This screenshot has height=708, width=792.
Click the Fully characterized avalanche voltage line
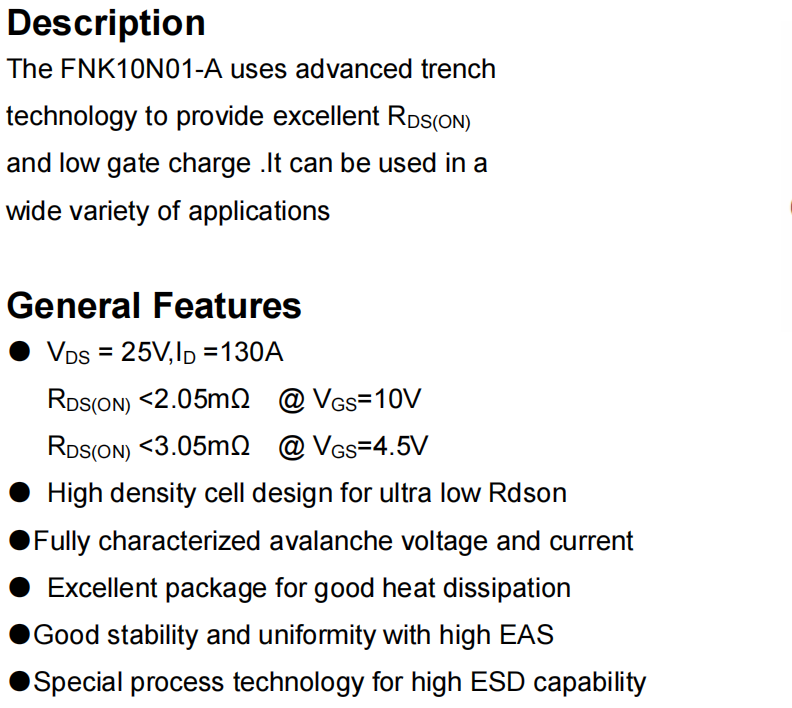point(333,541)
